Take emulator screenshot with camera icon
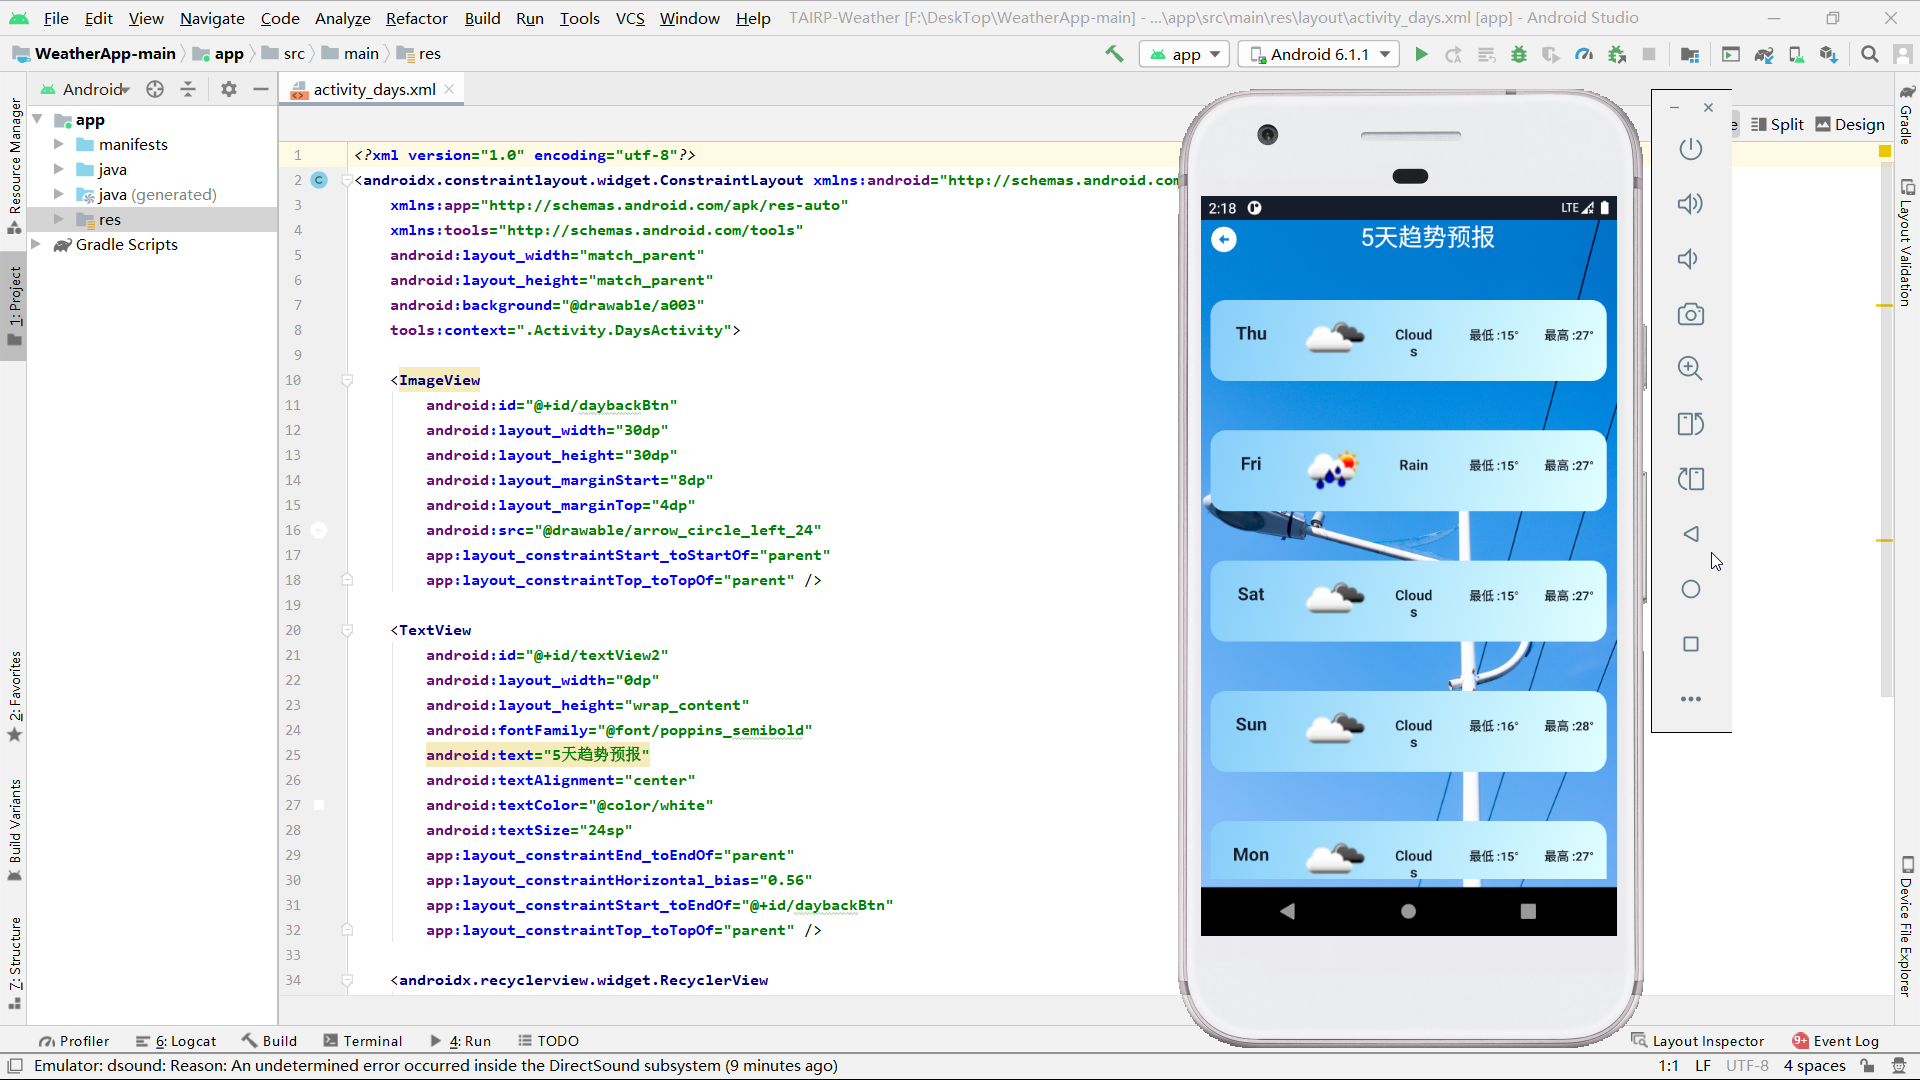The width and height of the screenshot is (1920, 1080). pyautogui.click(x=1690, y=314)
